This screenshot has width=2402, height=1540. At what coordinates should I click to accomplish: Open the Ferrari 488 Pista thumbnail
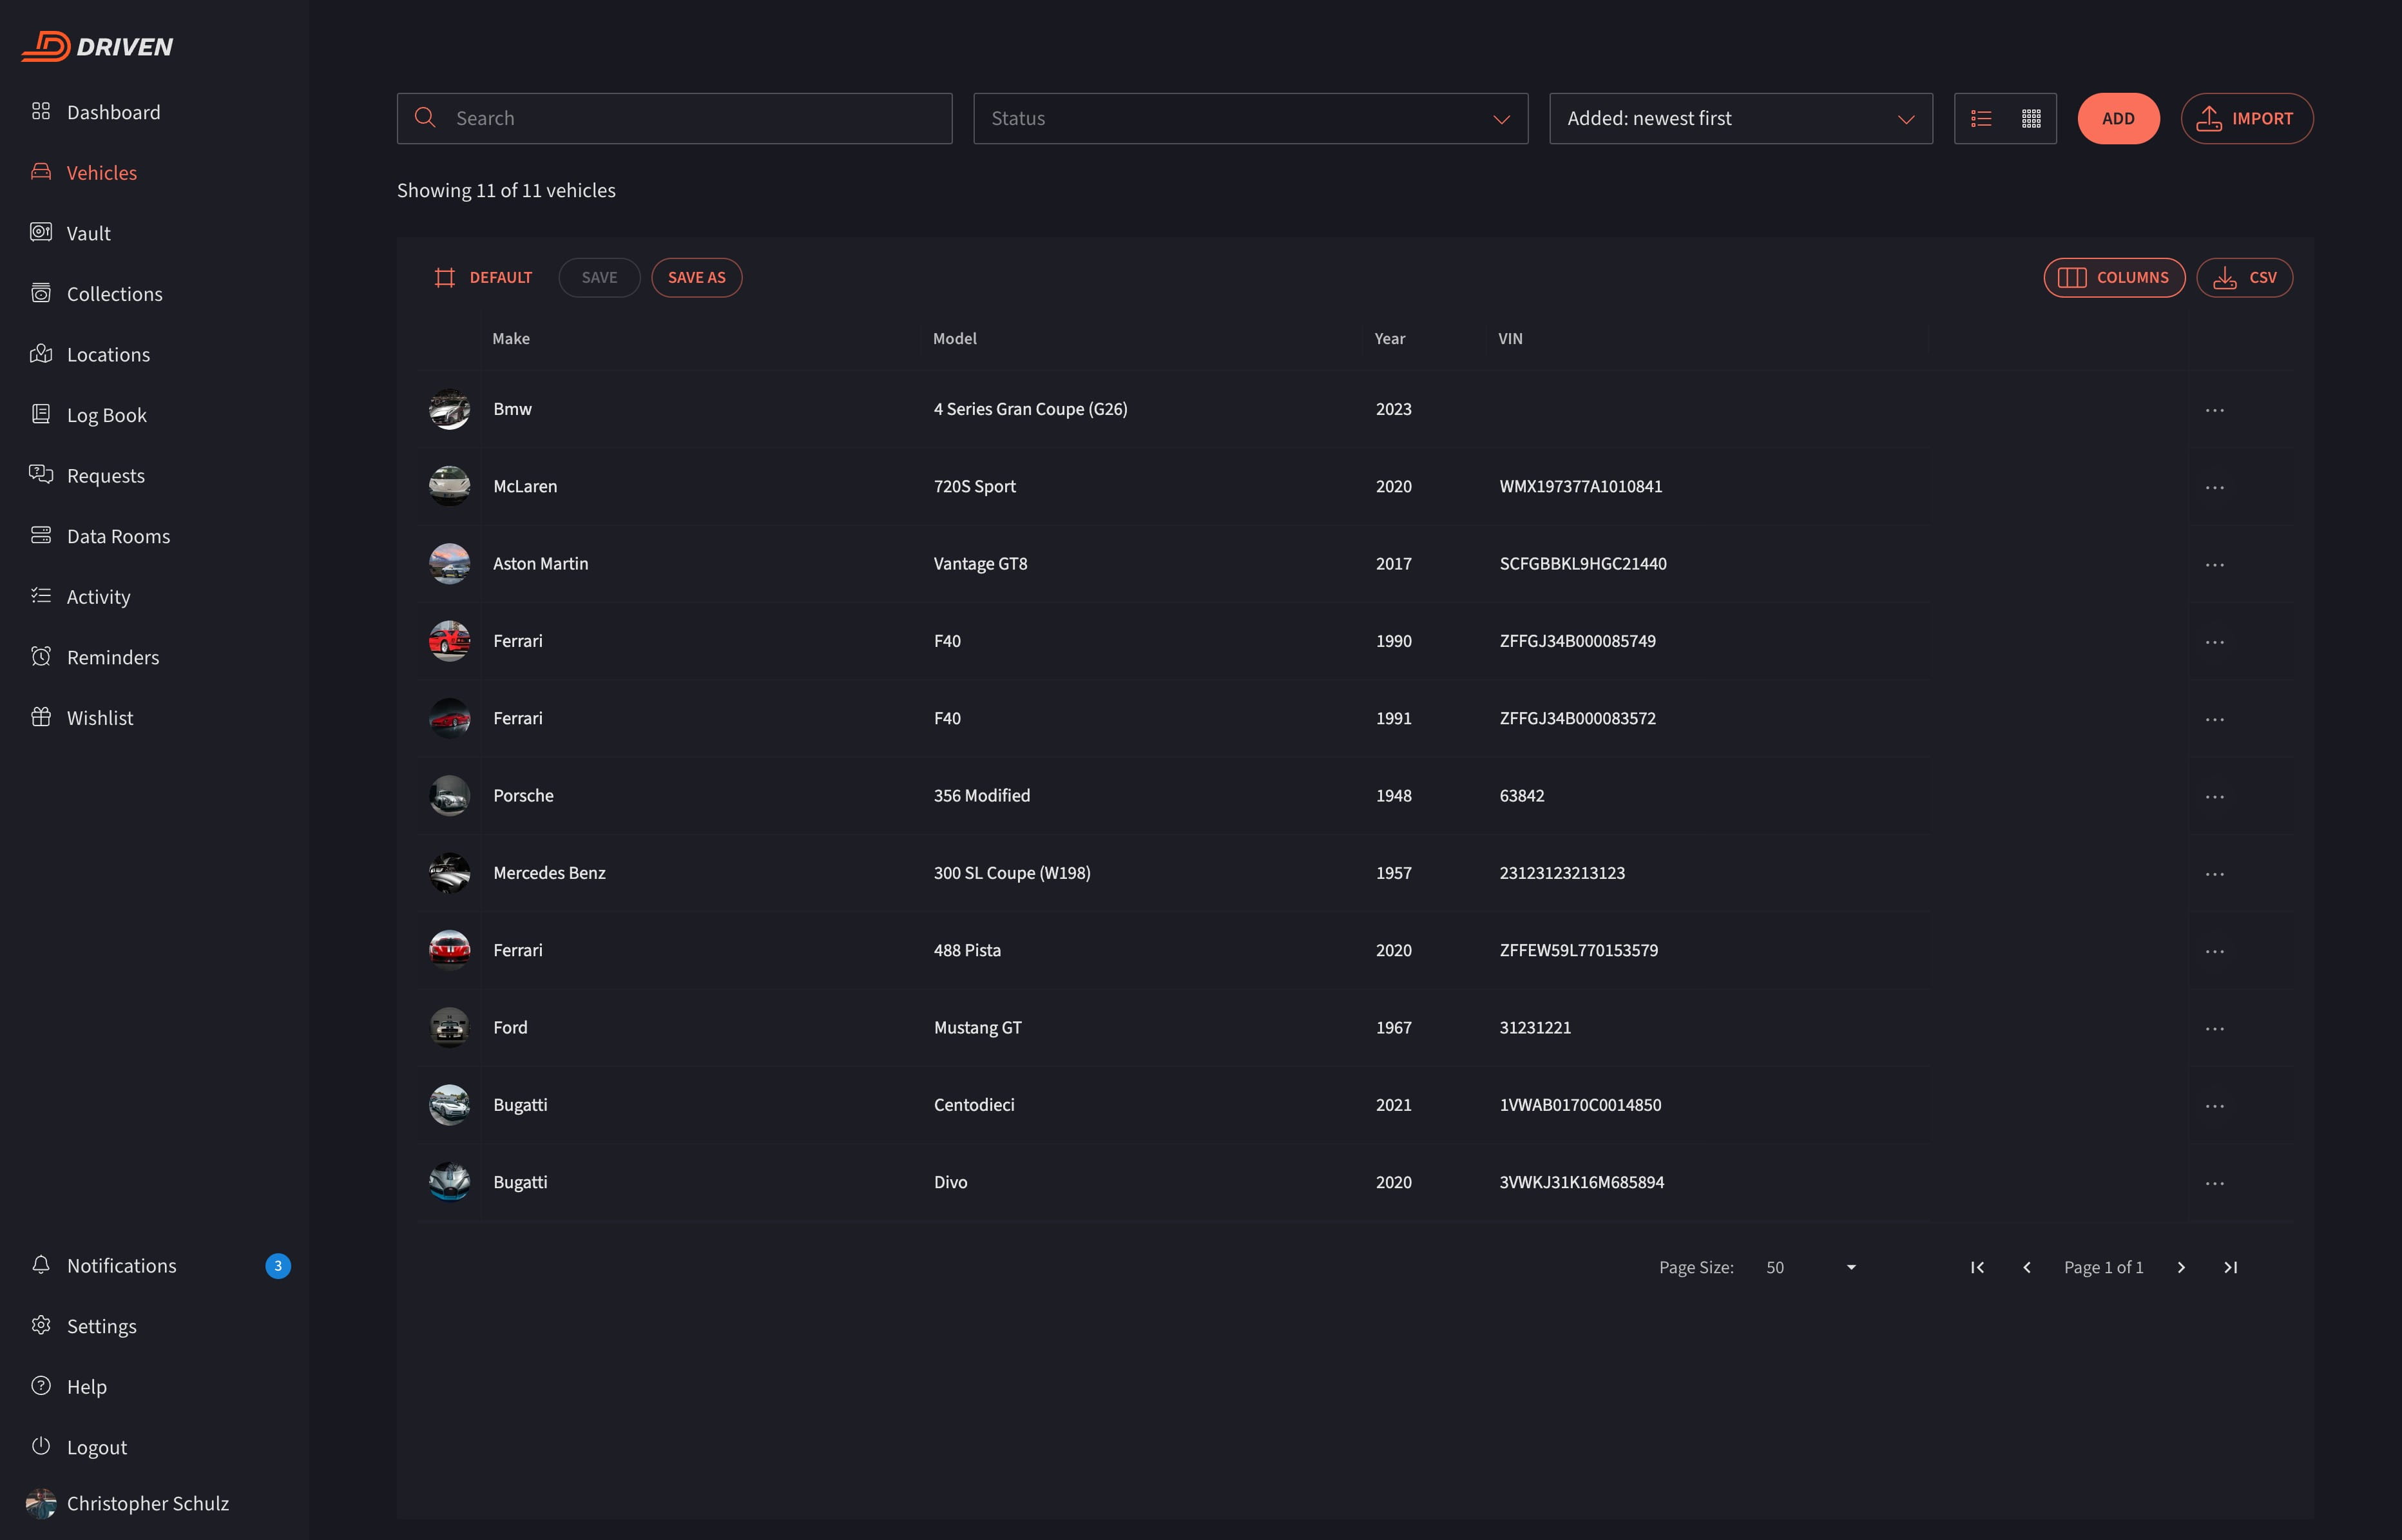[449, 950]
